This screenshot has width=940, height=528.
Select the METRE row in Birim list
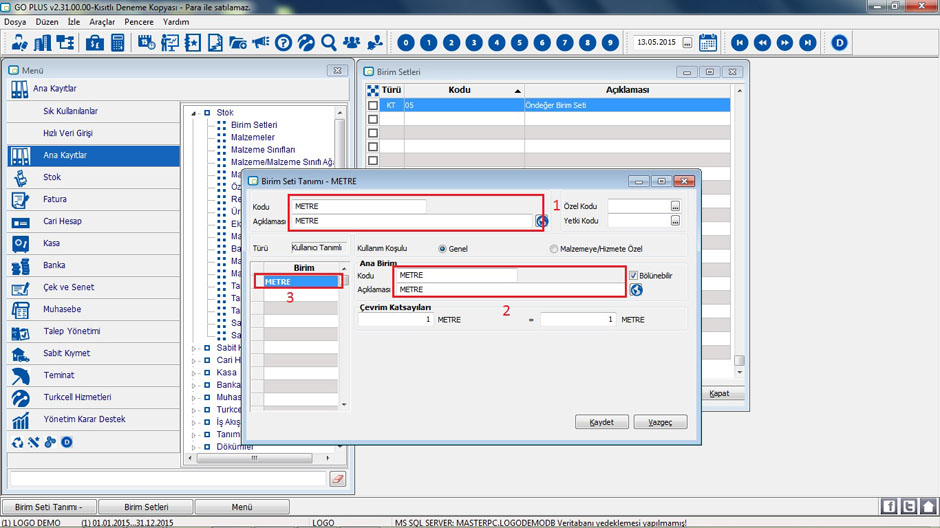pyautogui.click(x=300, y=282)
